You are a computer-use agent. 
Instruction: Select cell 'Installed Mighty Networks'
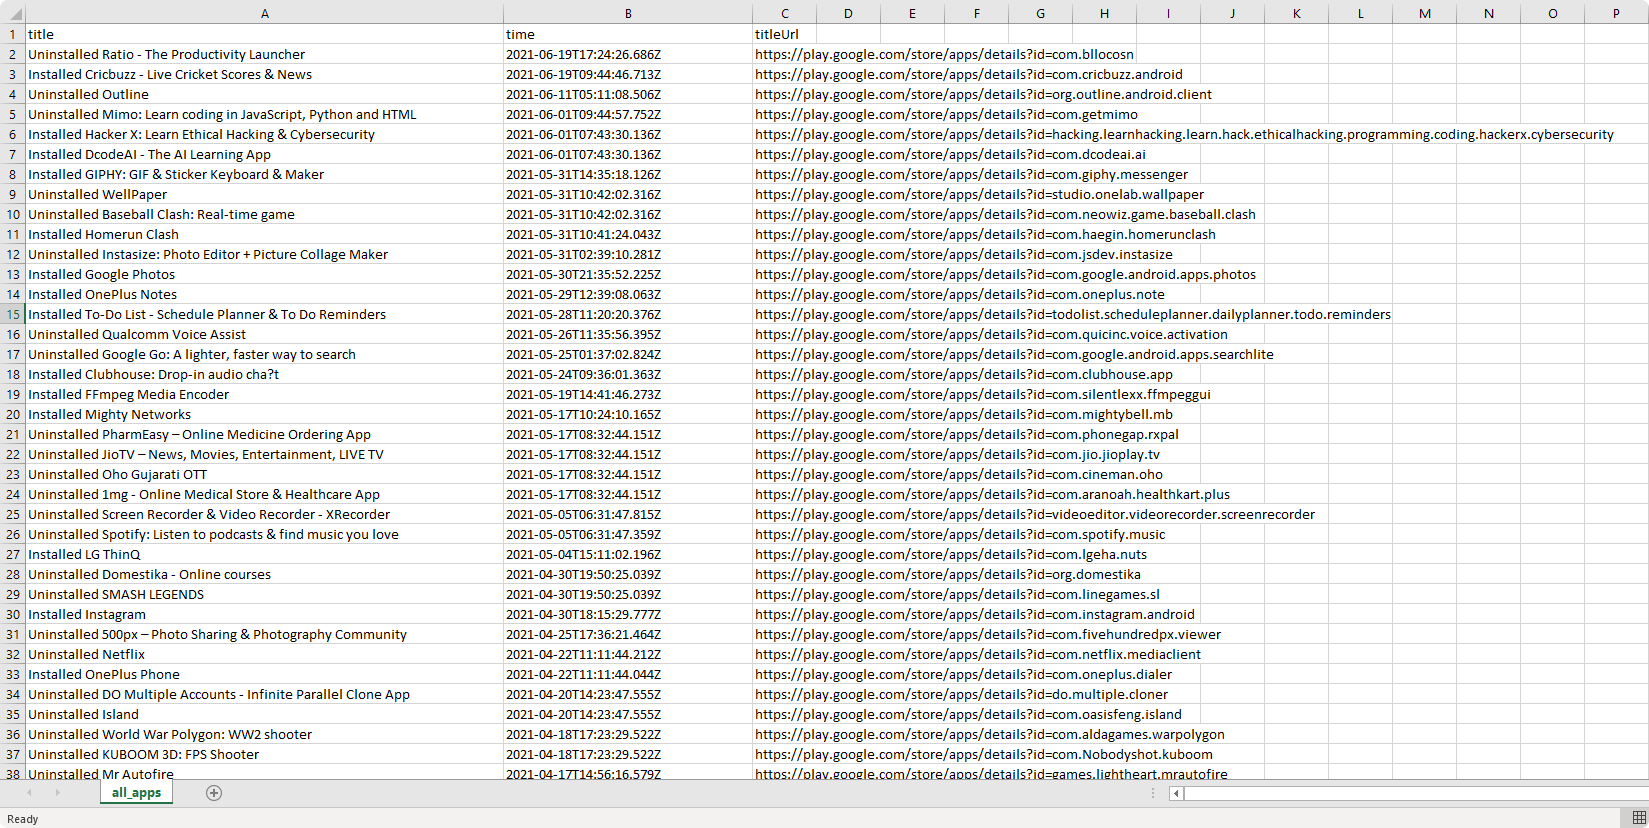click(x=264, y=414)
